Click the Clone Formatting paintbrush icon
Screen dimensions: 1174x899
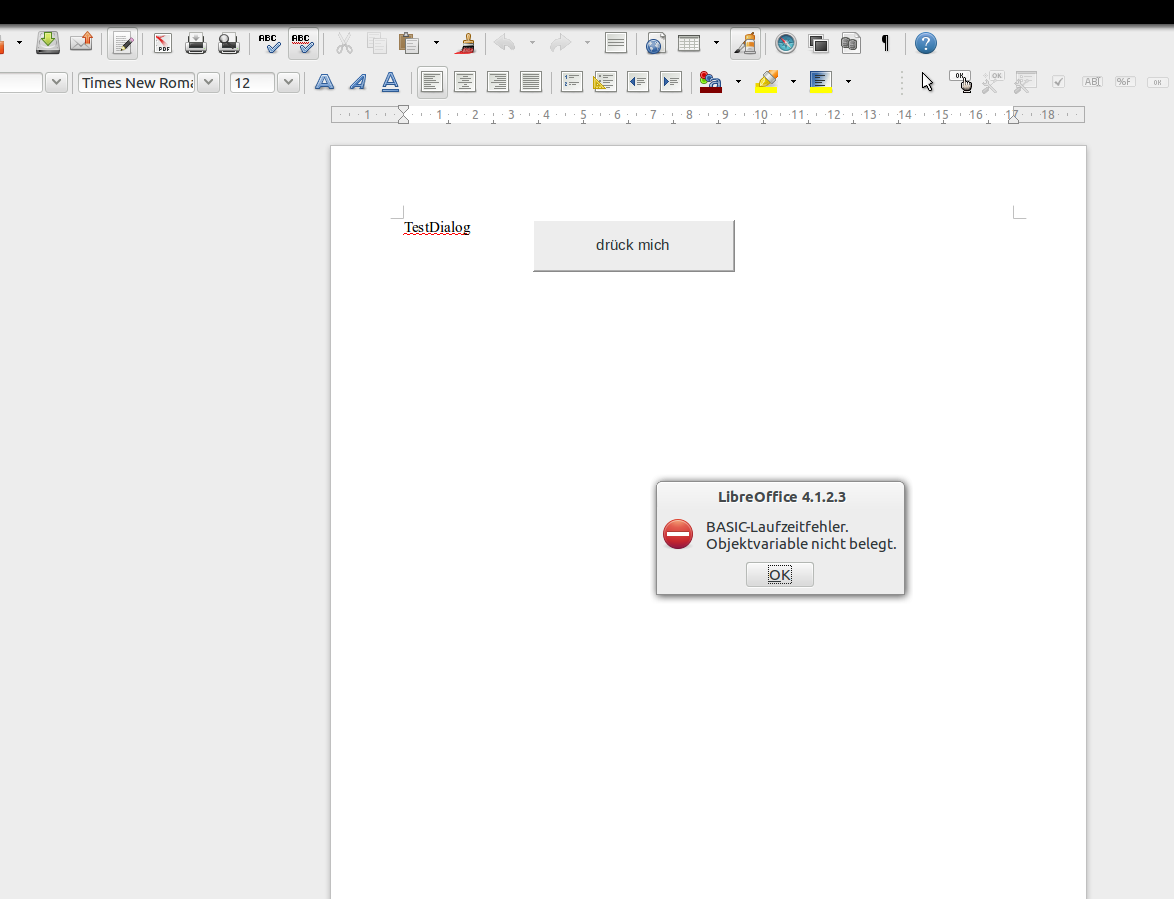click(464, 43)
